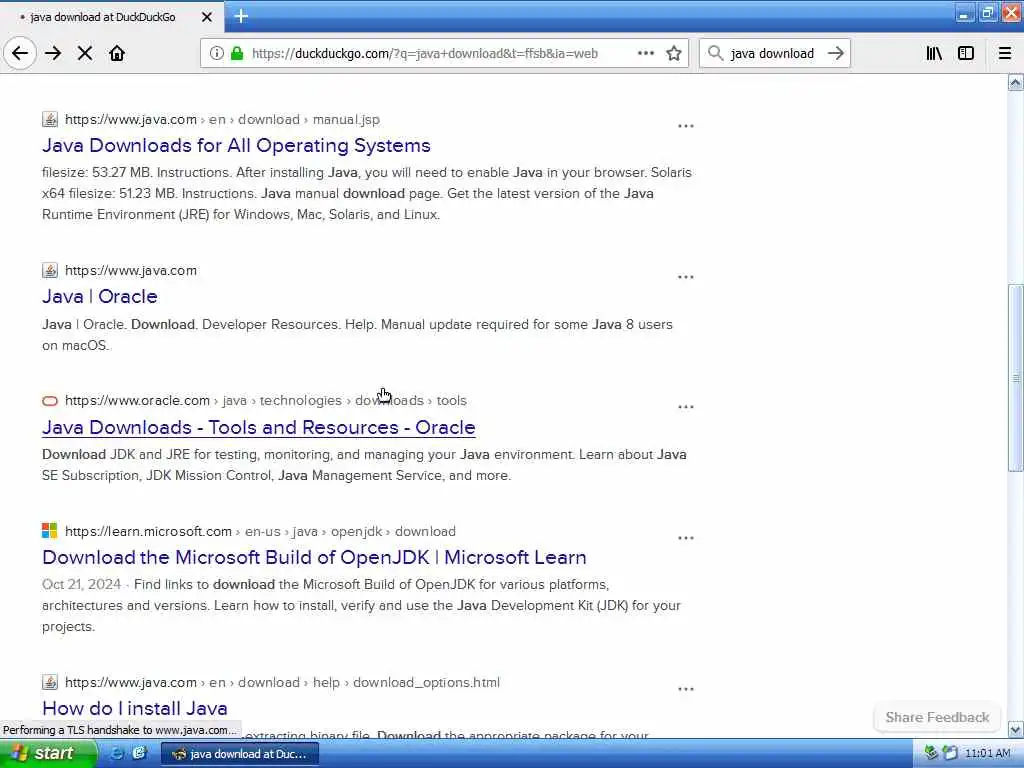Toggle the sidebar view
The image size is (1024, 768).
click(966, 53)
